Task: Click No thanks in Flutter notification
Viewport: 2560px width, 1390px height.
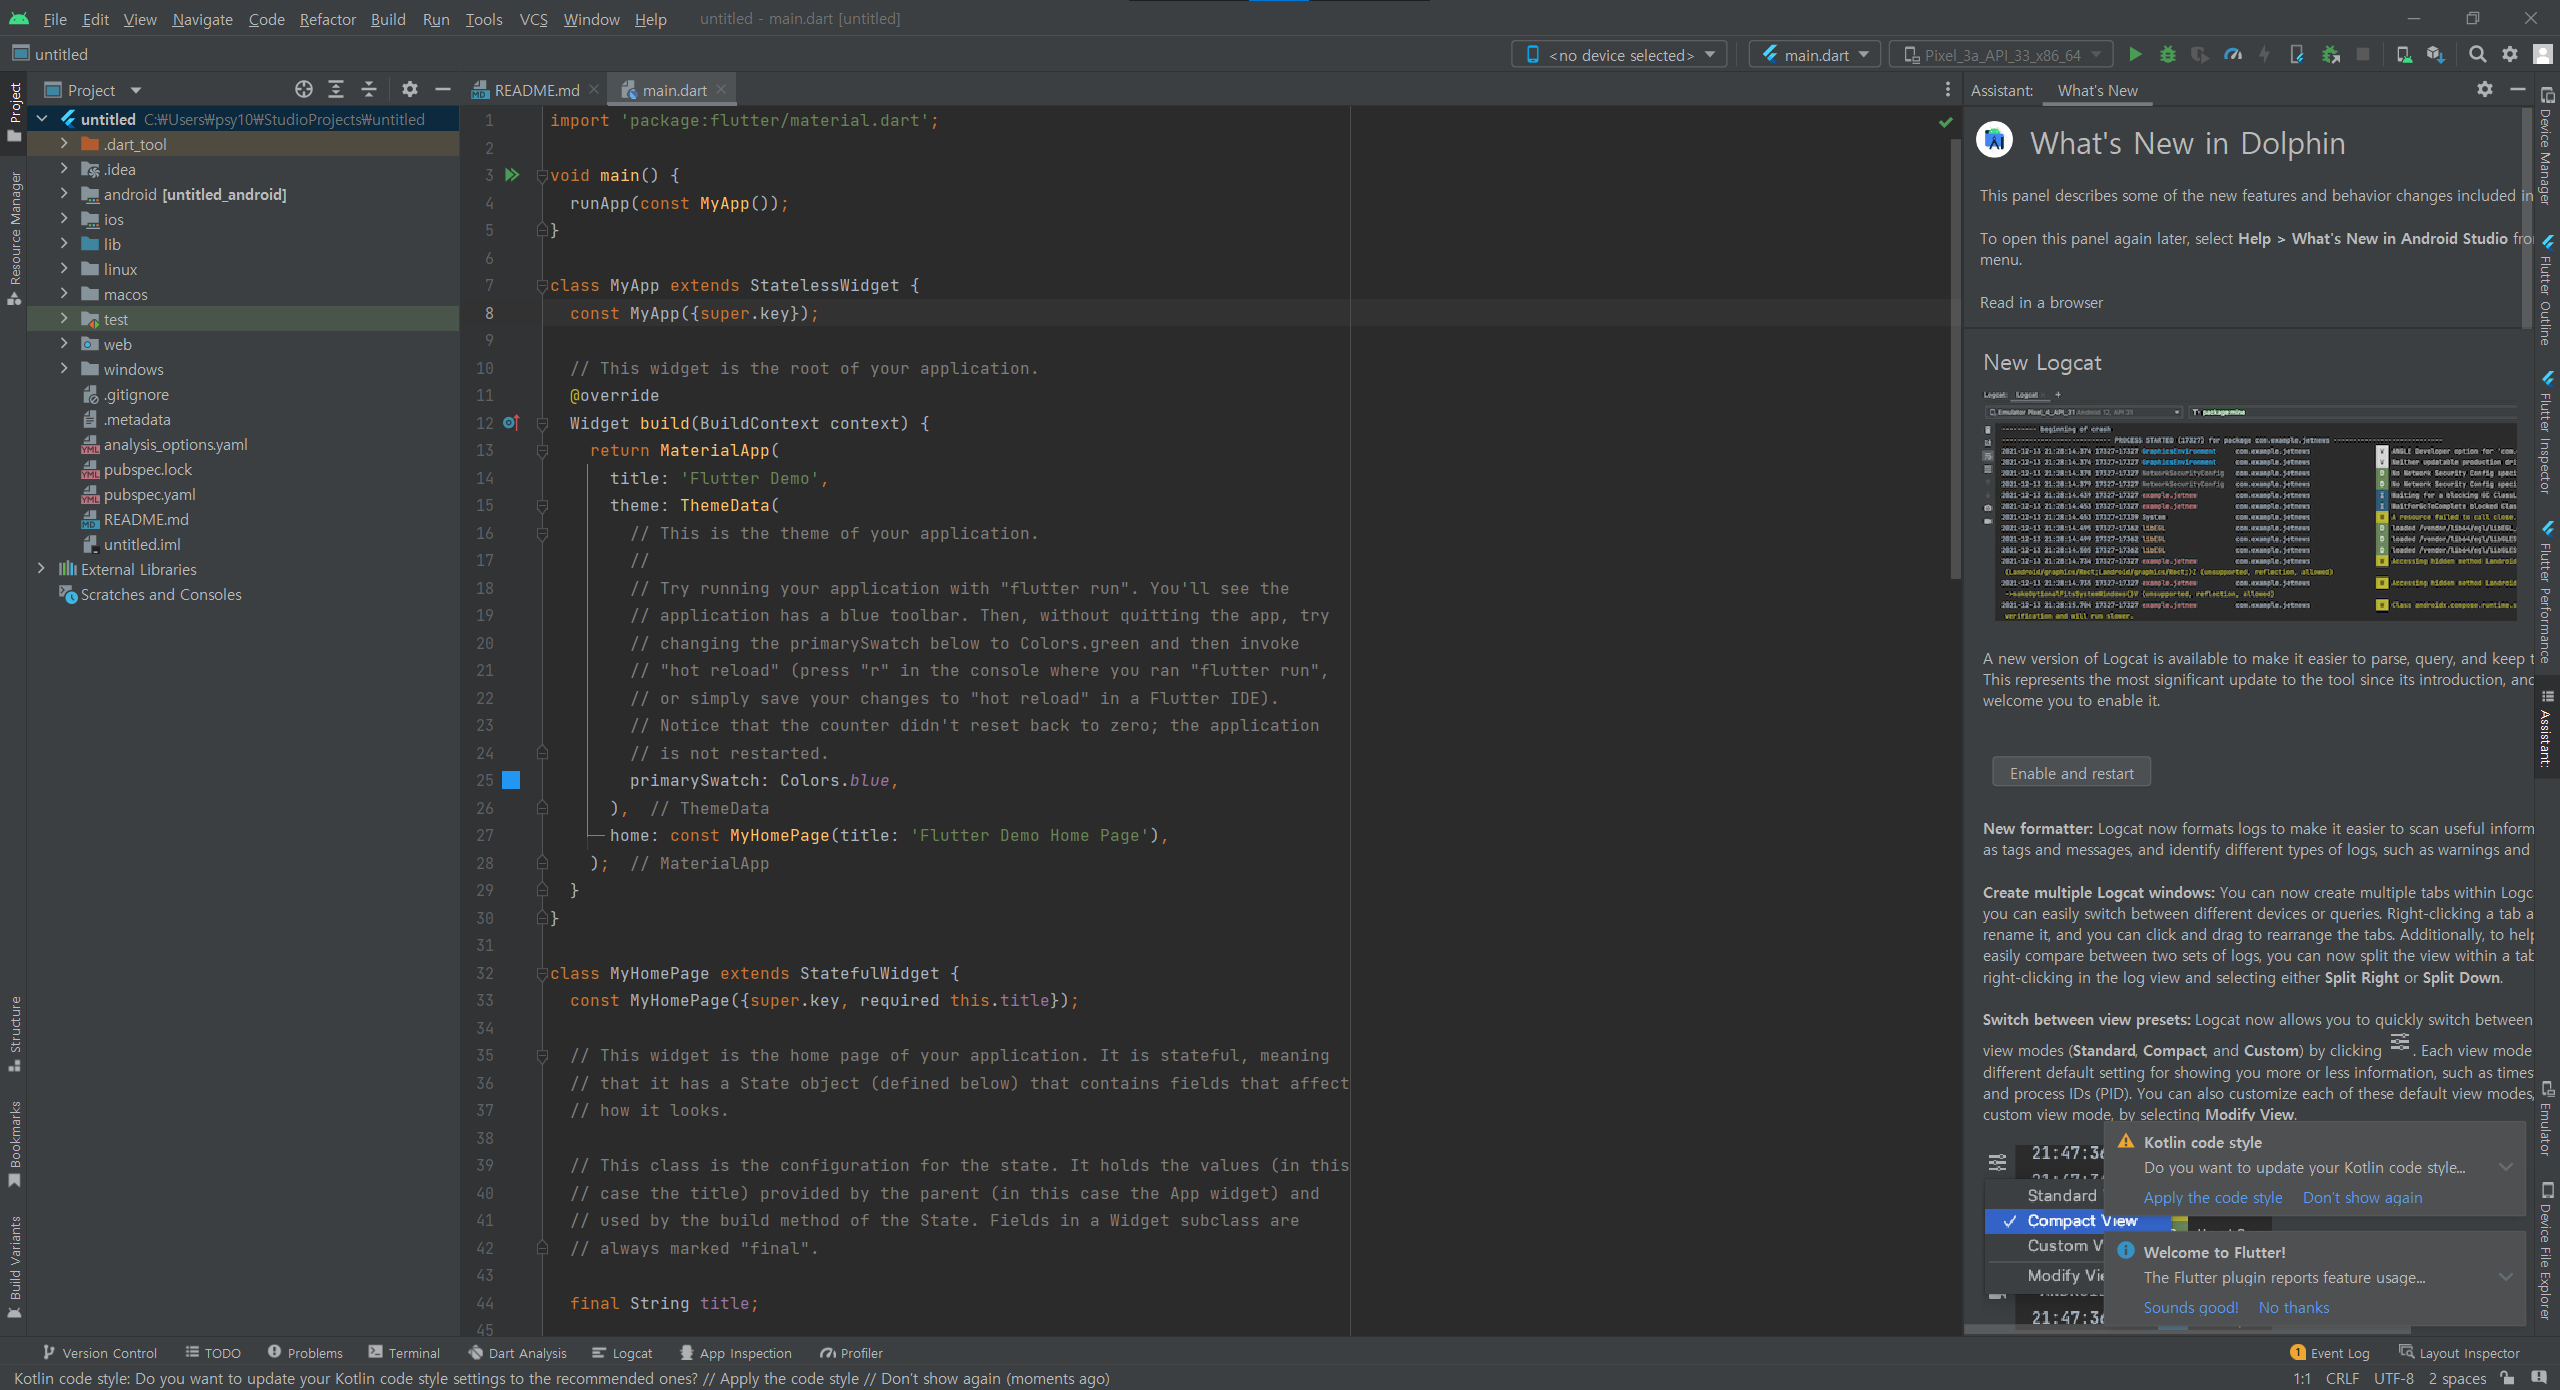Action: click(2293, 1308)
